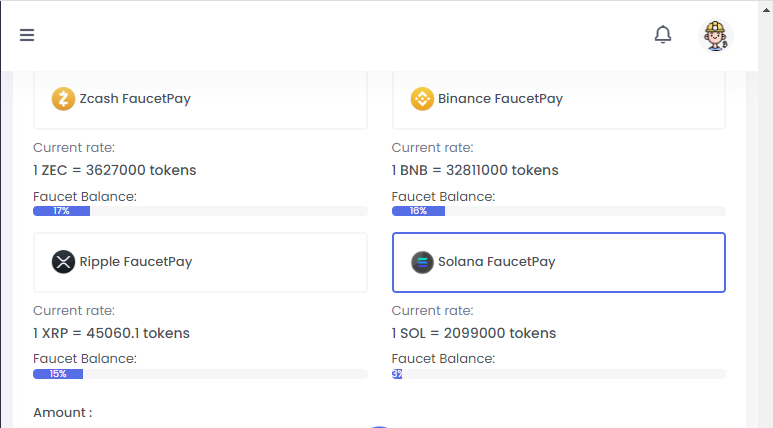The height and width of the screenshot is (428, 773).
Task: Select the Binance FaucetPay option
Action: 559,100
